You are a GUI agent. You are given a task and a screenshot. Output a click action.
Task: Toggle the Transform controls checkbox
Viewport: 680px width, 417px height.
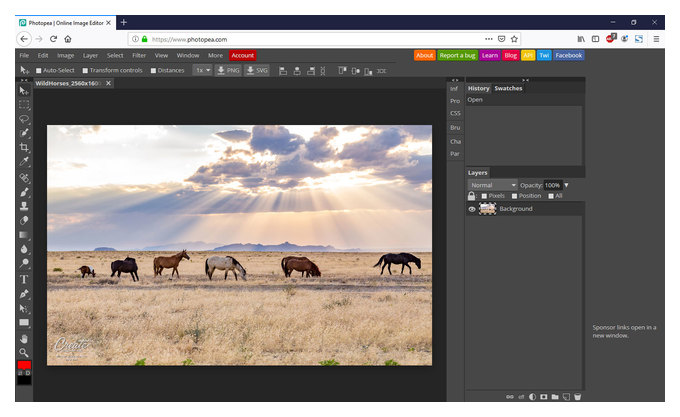85,71
